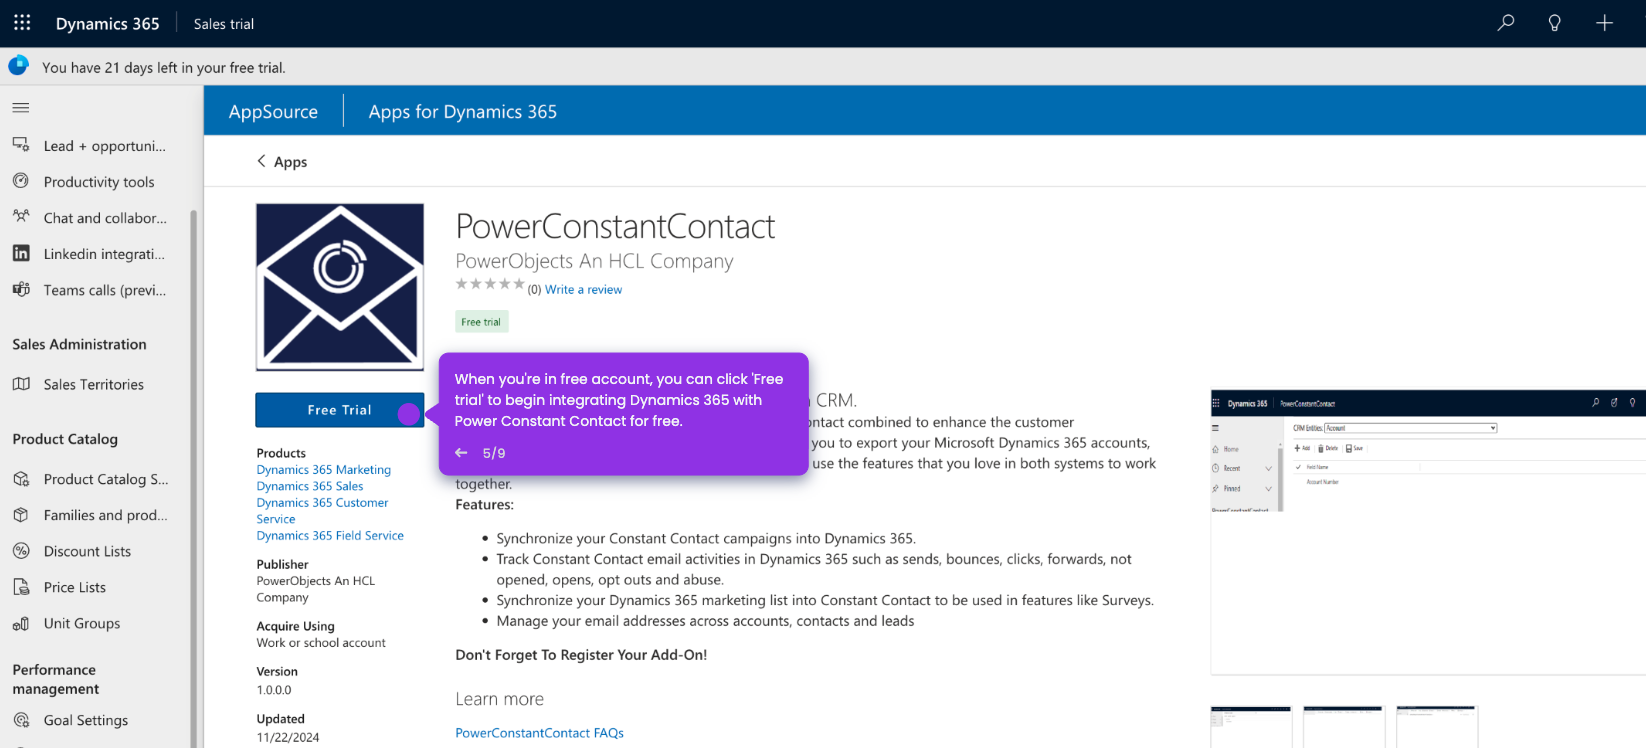Viewport: 1646px width, 748px height.
Task: Click the Chat and collaborate icon
Action: 21,217
